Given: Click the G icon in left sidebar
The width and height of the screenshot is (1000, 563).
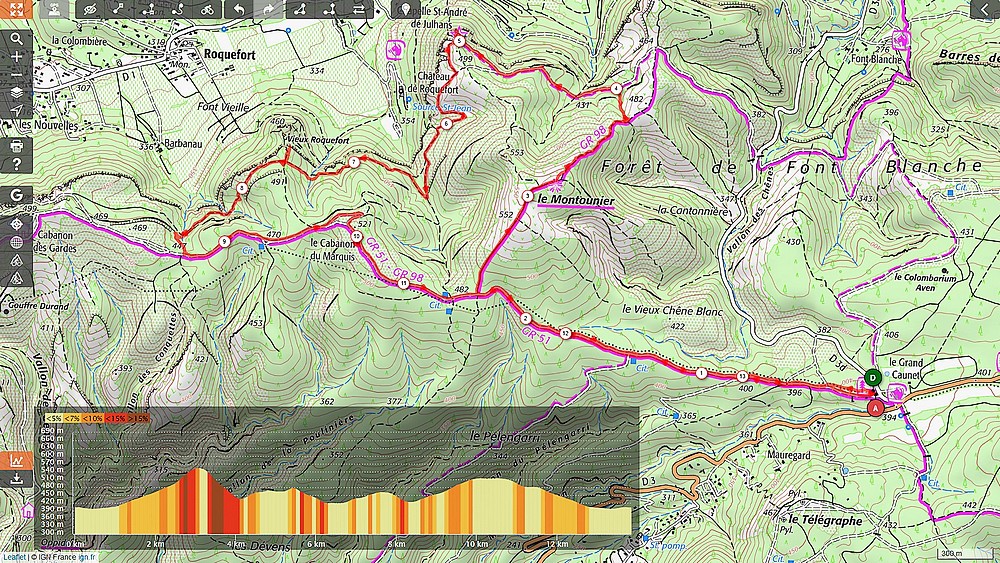Looking at the screenshot, I should [x=17, y=195].
